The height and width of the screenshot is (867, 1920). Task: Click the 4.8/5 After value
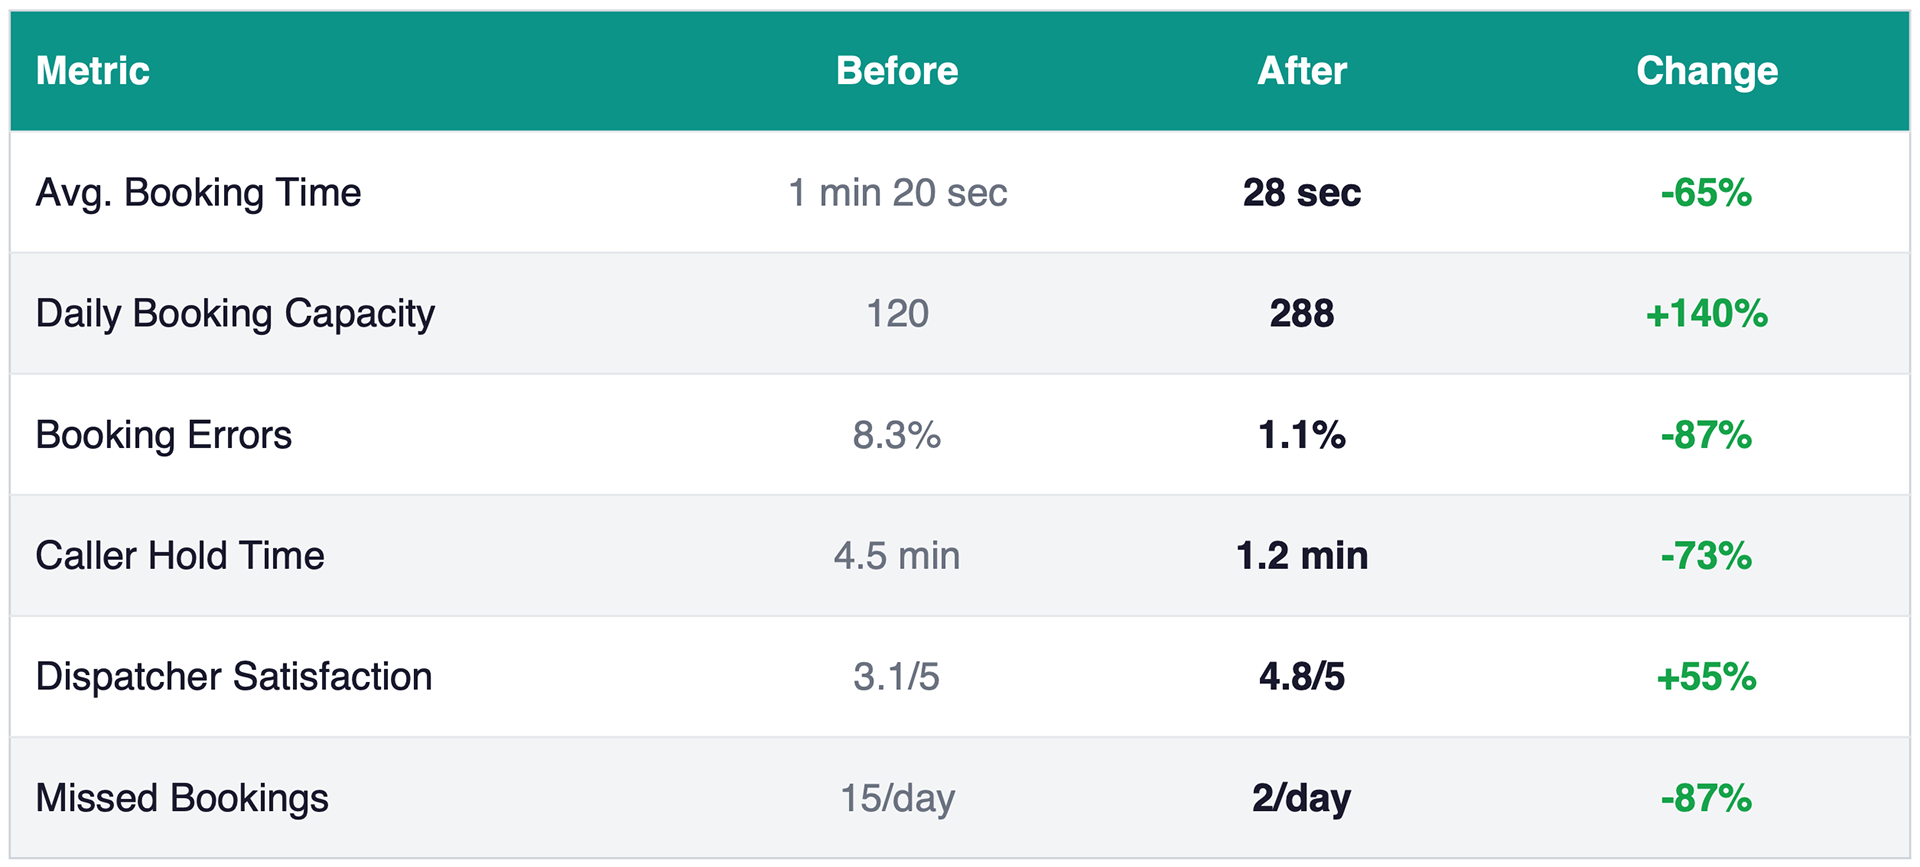point(1302,677)
